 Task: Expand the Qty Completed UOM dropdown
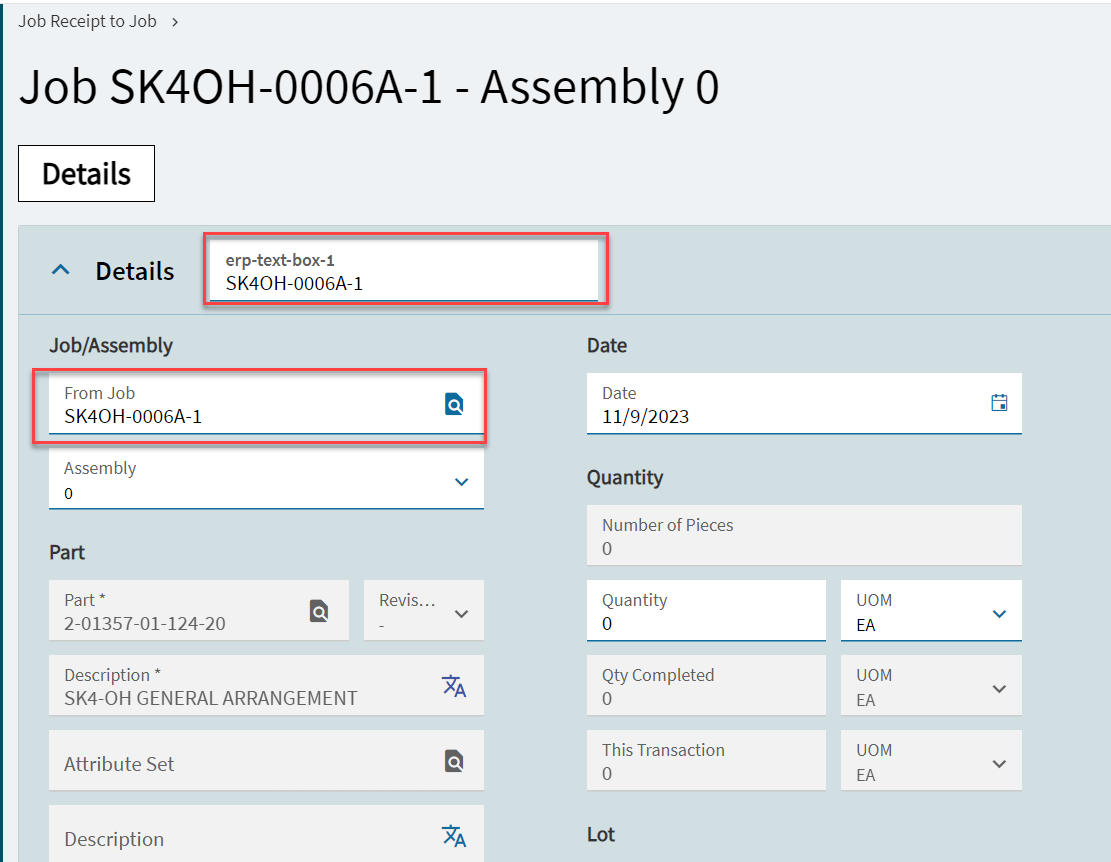click(x=998, y=688)
